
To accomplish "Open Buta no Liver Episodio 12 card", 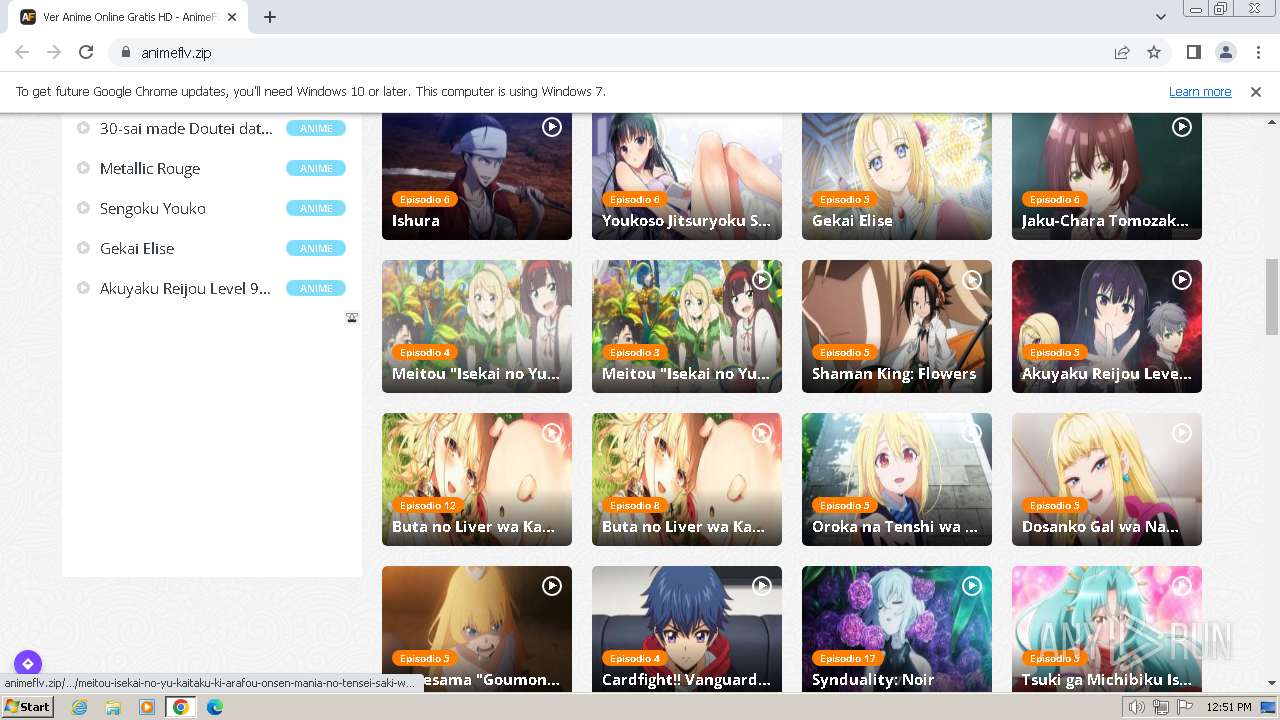I will (477, 479).
